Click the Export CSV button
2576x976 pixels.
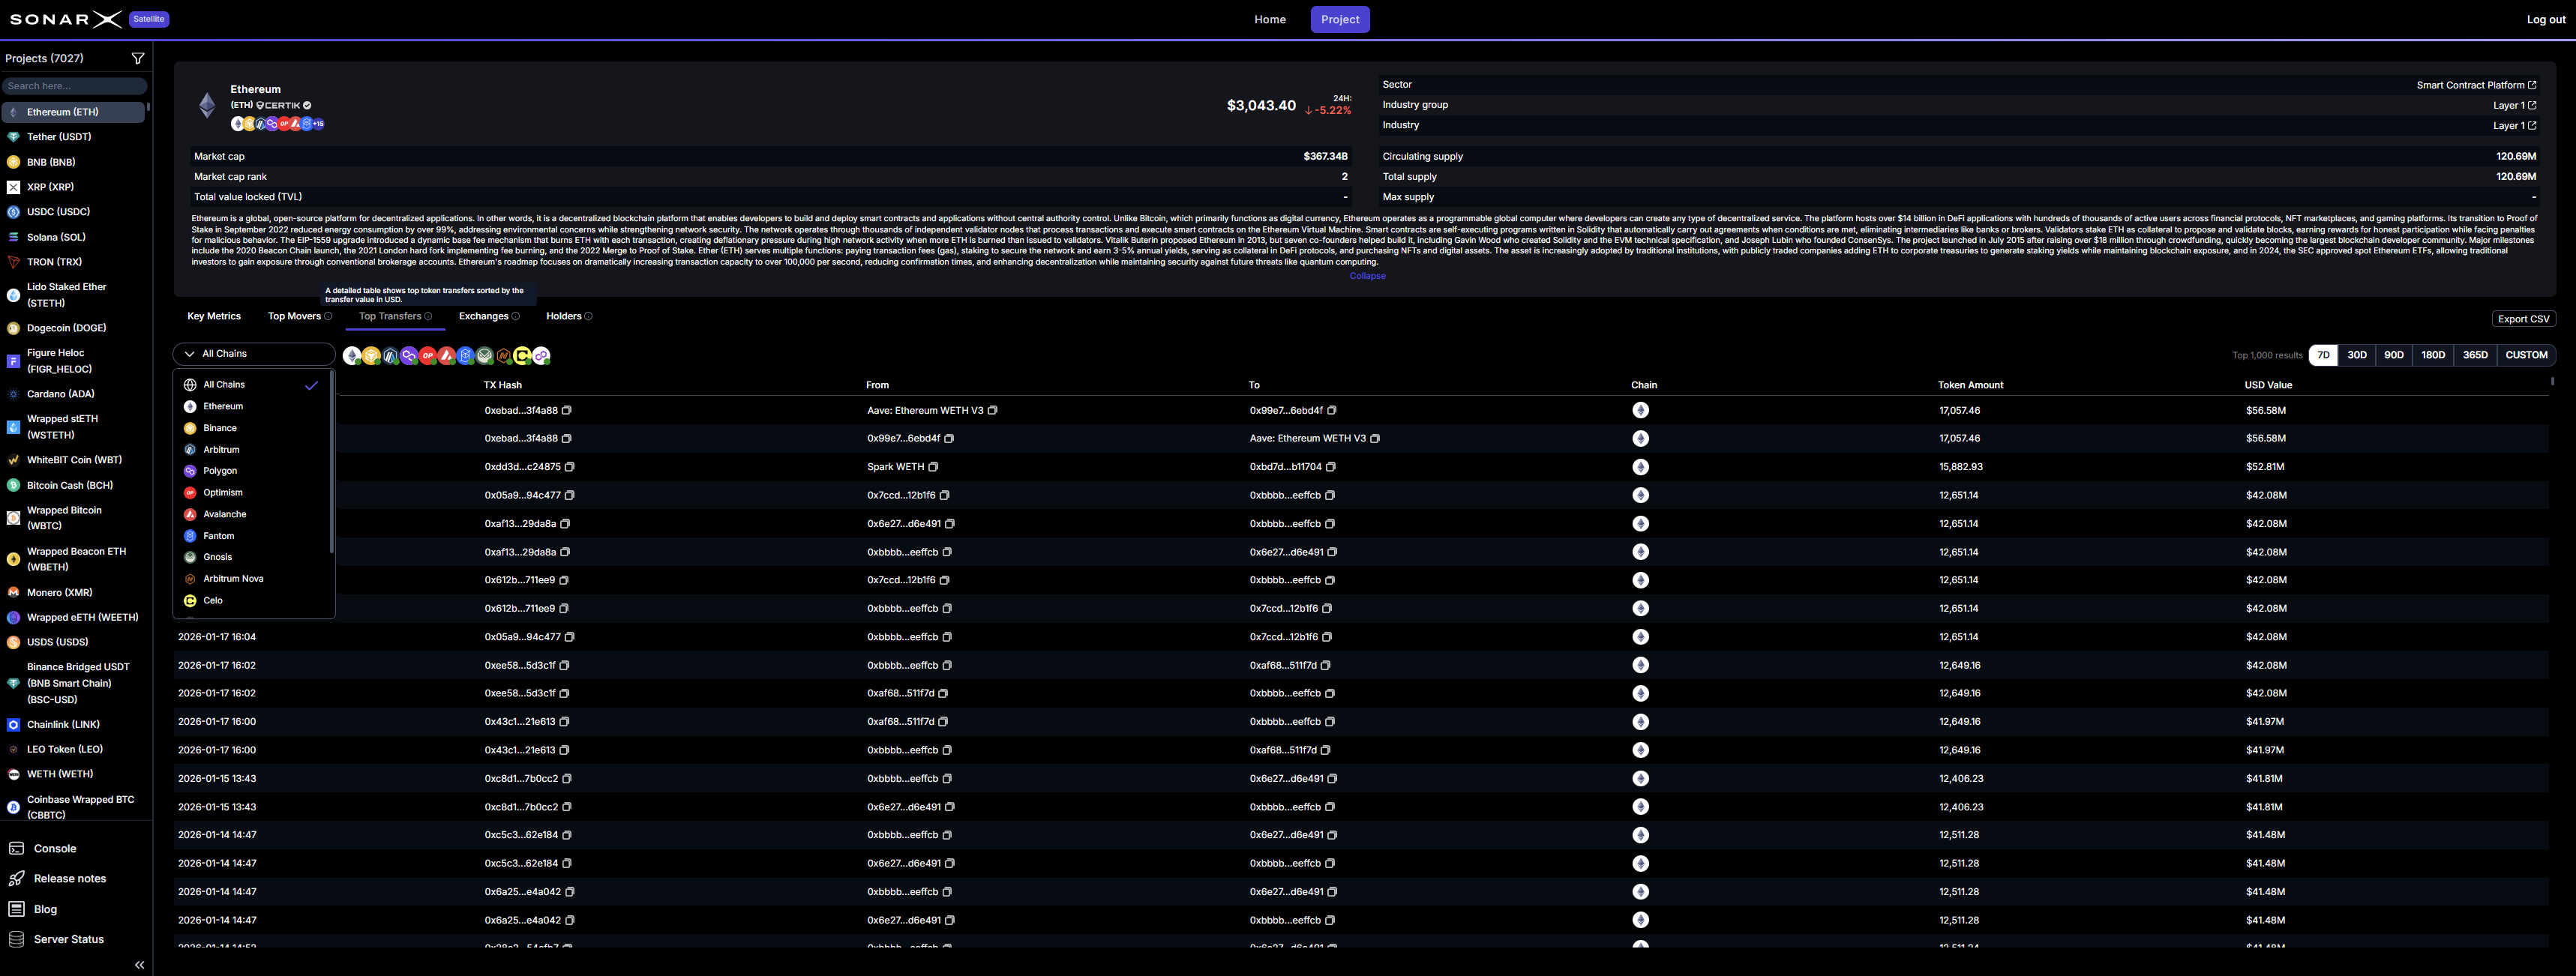coord(2524,318)
